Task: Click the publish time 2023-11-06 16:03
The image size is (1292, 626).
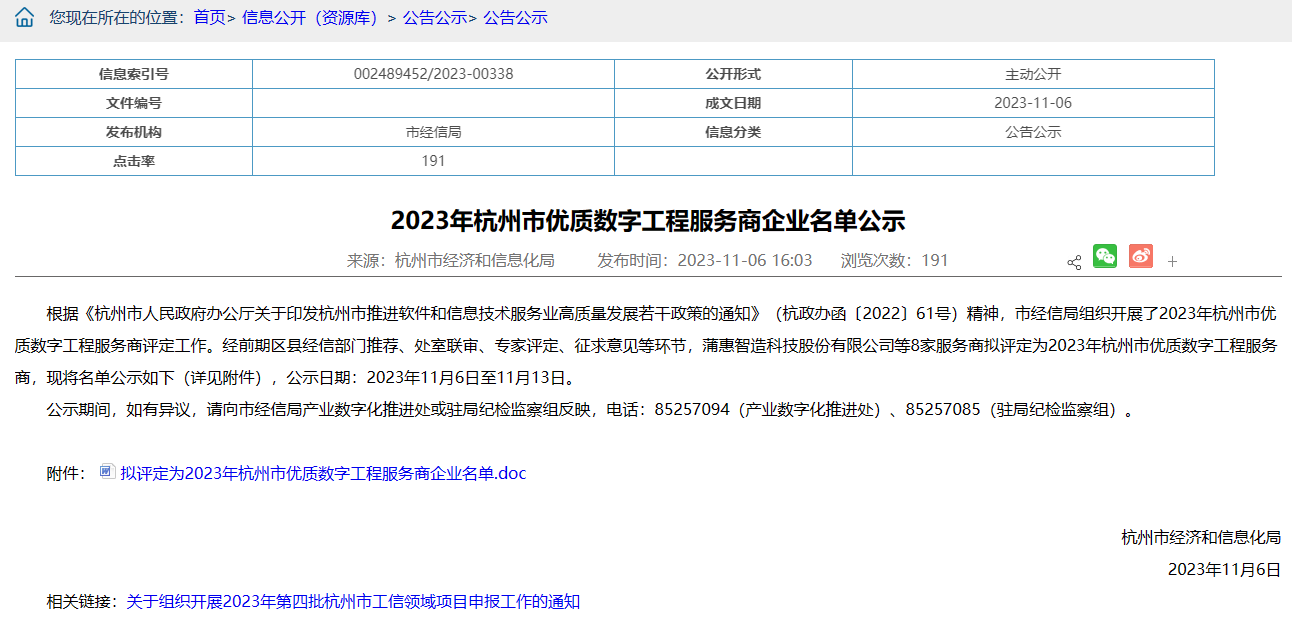Action: coord(745,260)
